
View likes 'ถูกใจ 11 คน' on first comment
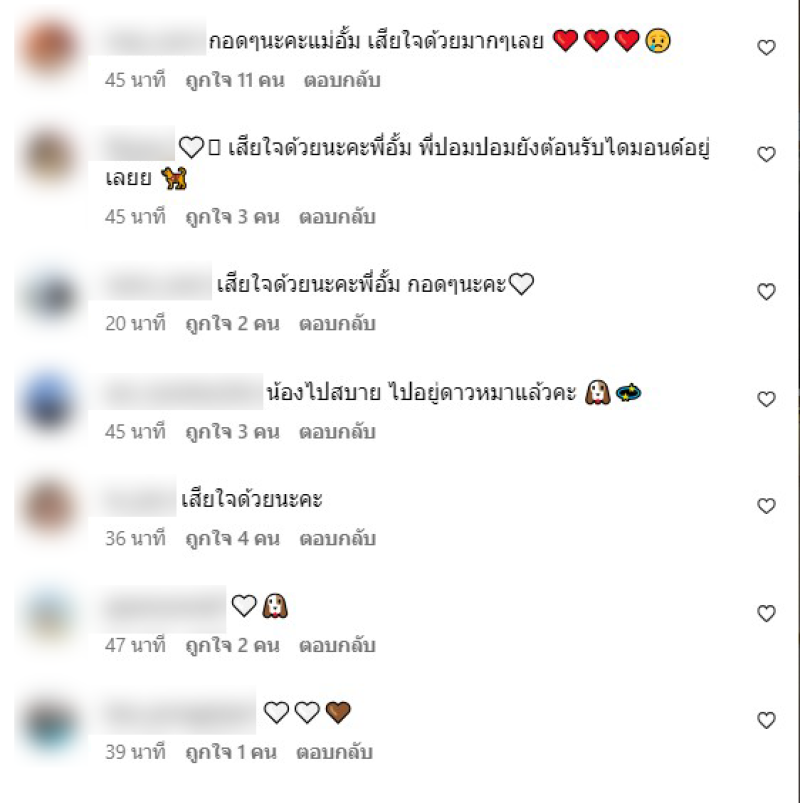coord(235,81)
